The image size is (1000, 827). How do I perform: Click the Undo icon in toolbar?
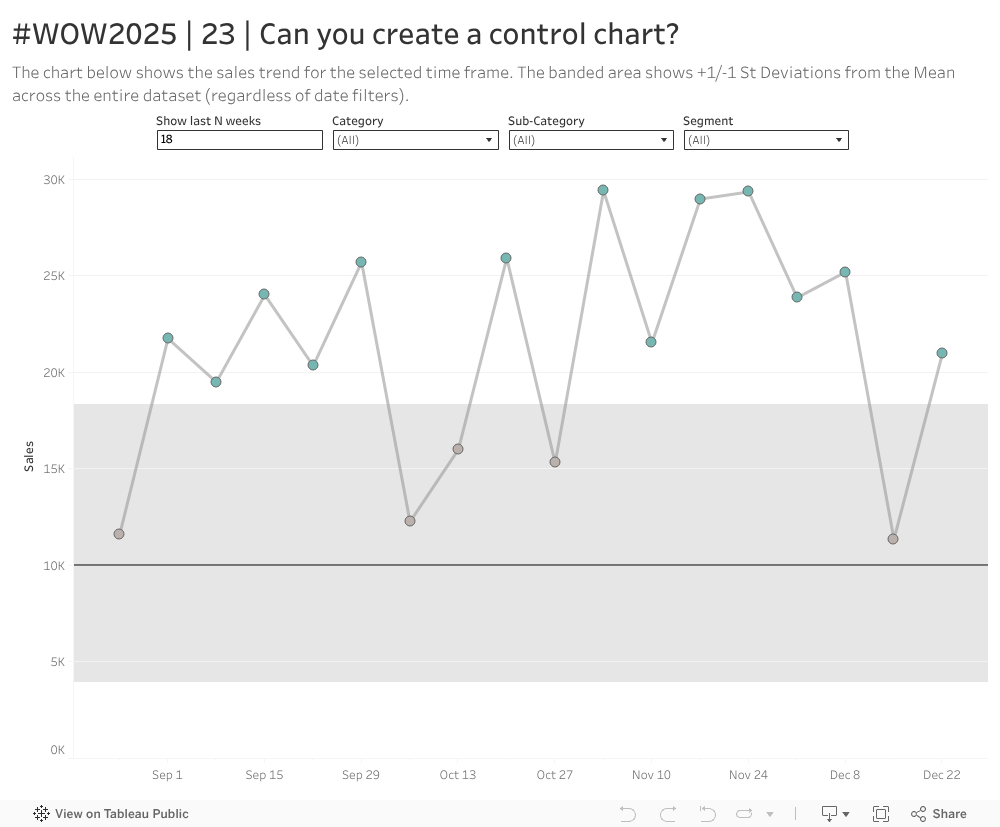628,814
